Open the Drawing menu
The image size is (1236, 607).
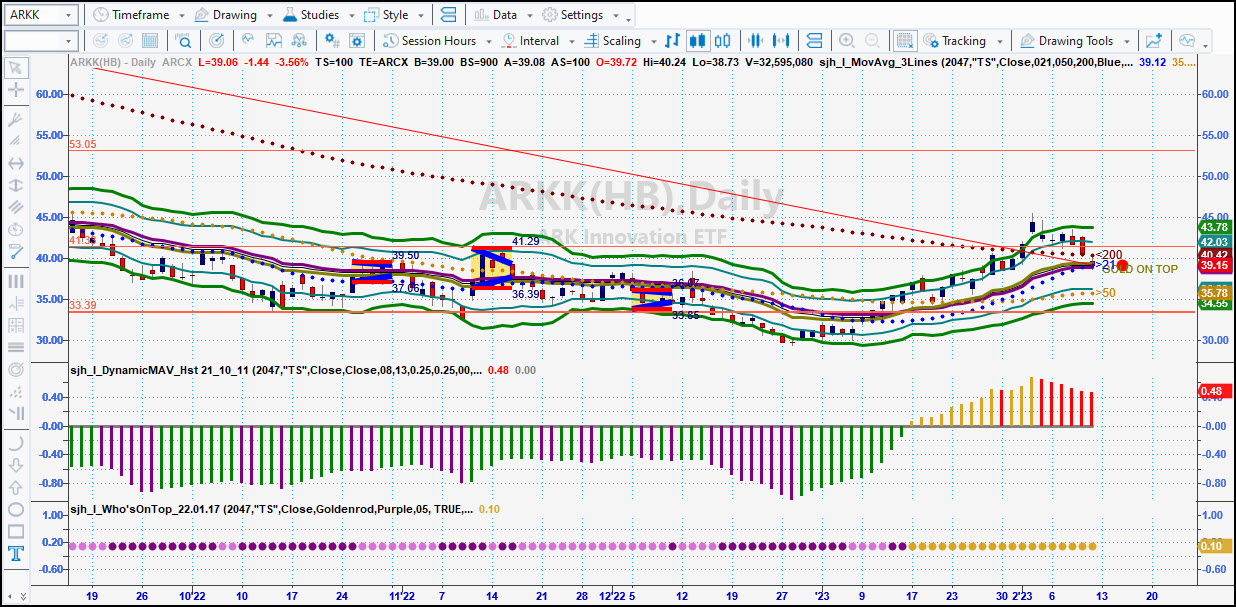point(226,15)
